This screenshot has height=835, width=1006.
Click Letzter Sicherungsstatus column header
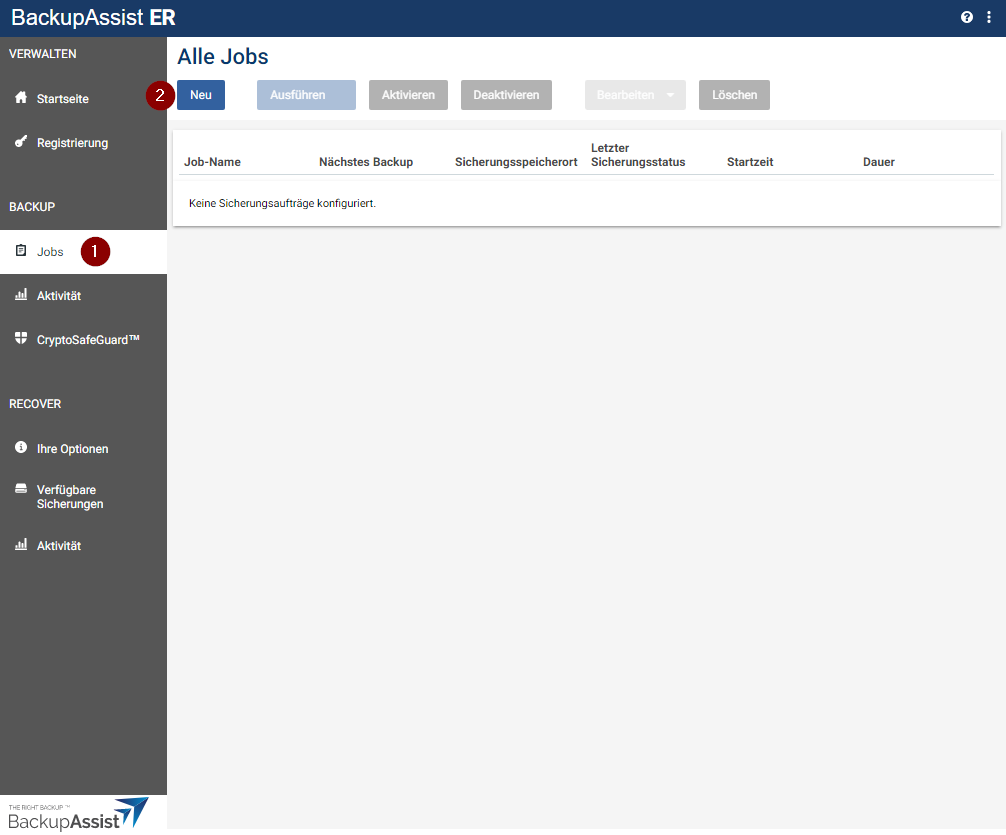tap(638, 155)
